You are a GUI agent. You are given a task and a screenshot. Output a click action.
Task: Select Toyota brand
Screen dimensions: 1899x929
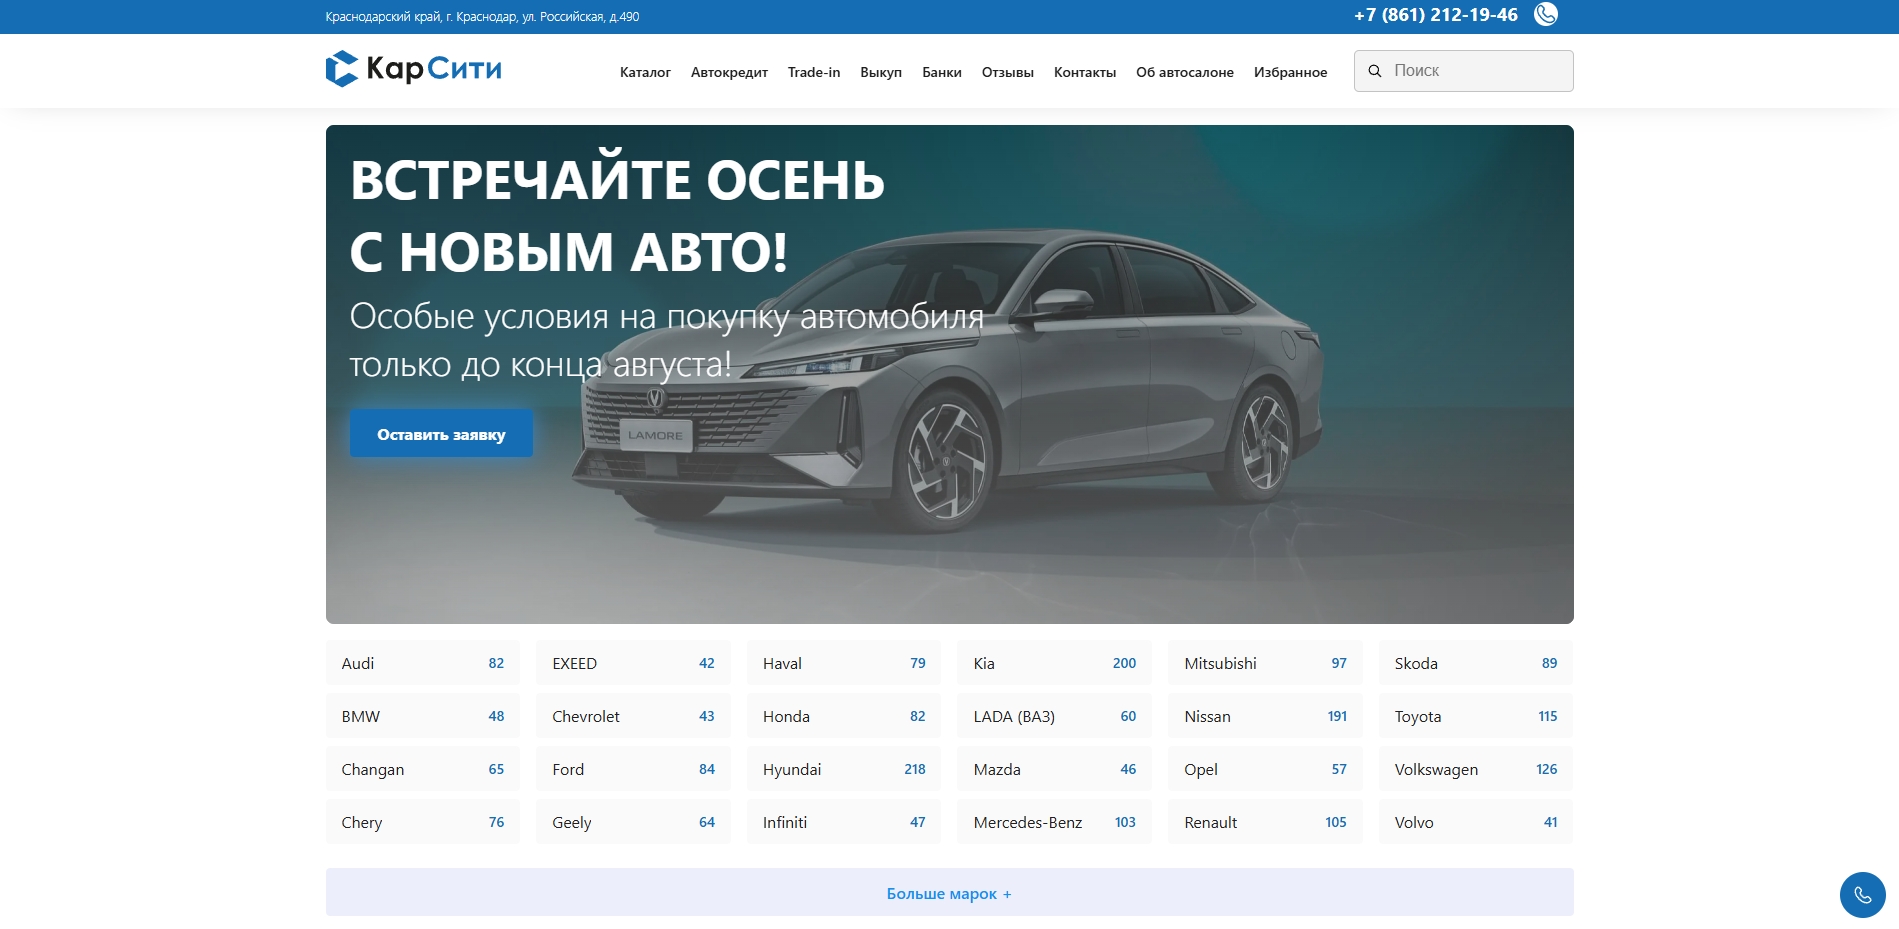1476,716
